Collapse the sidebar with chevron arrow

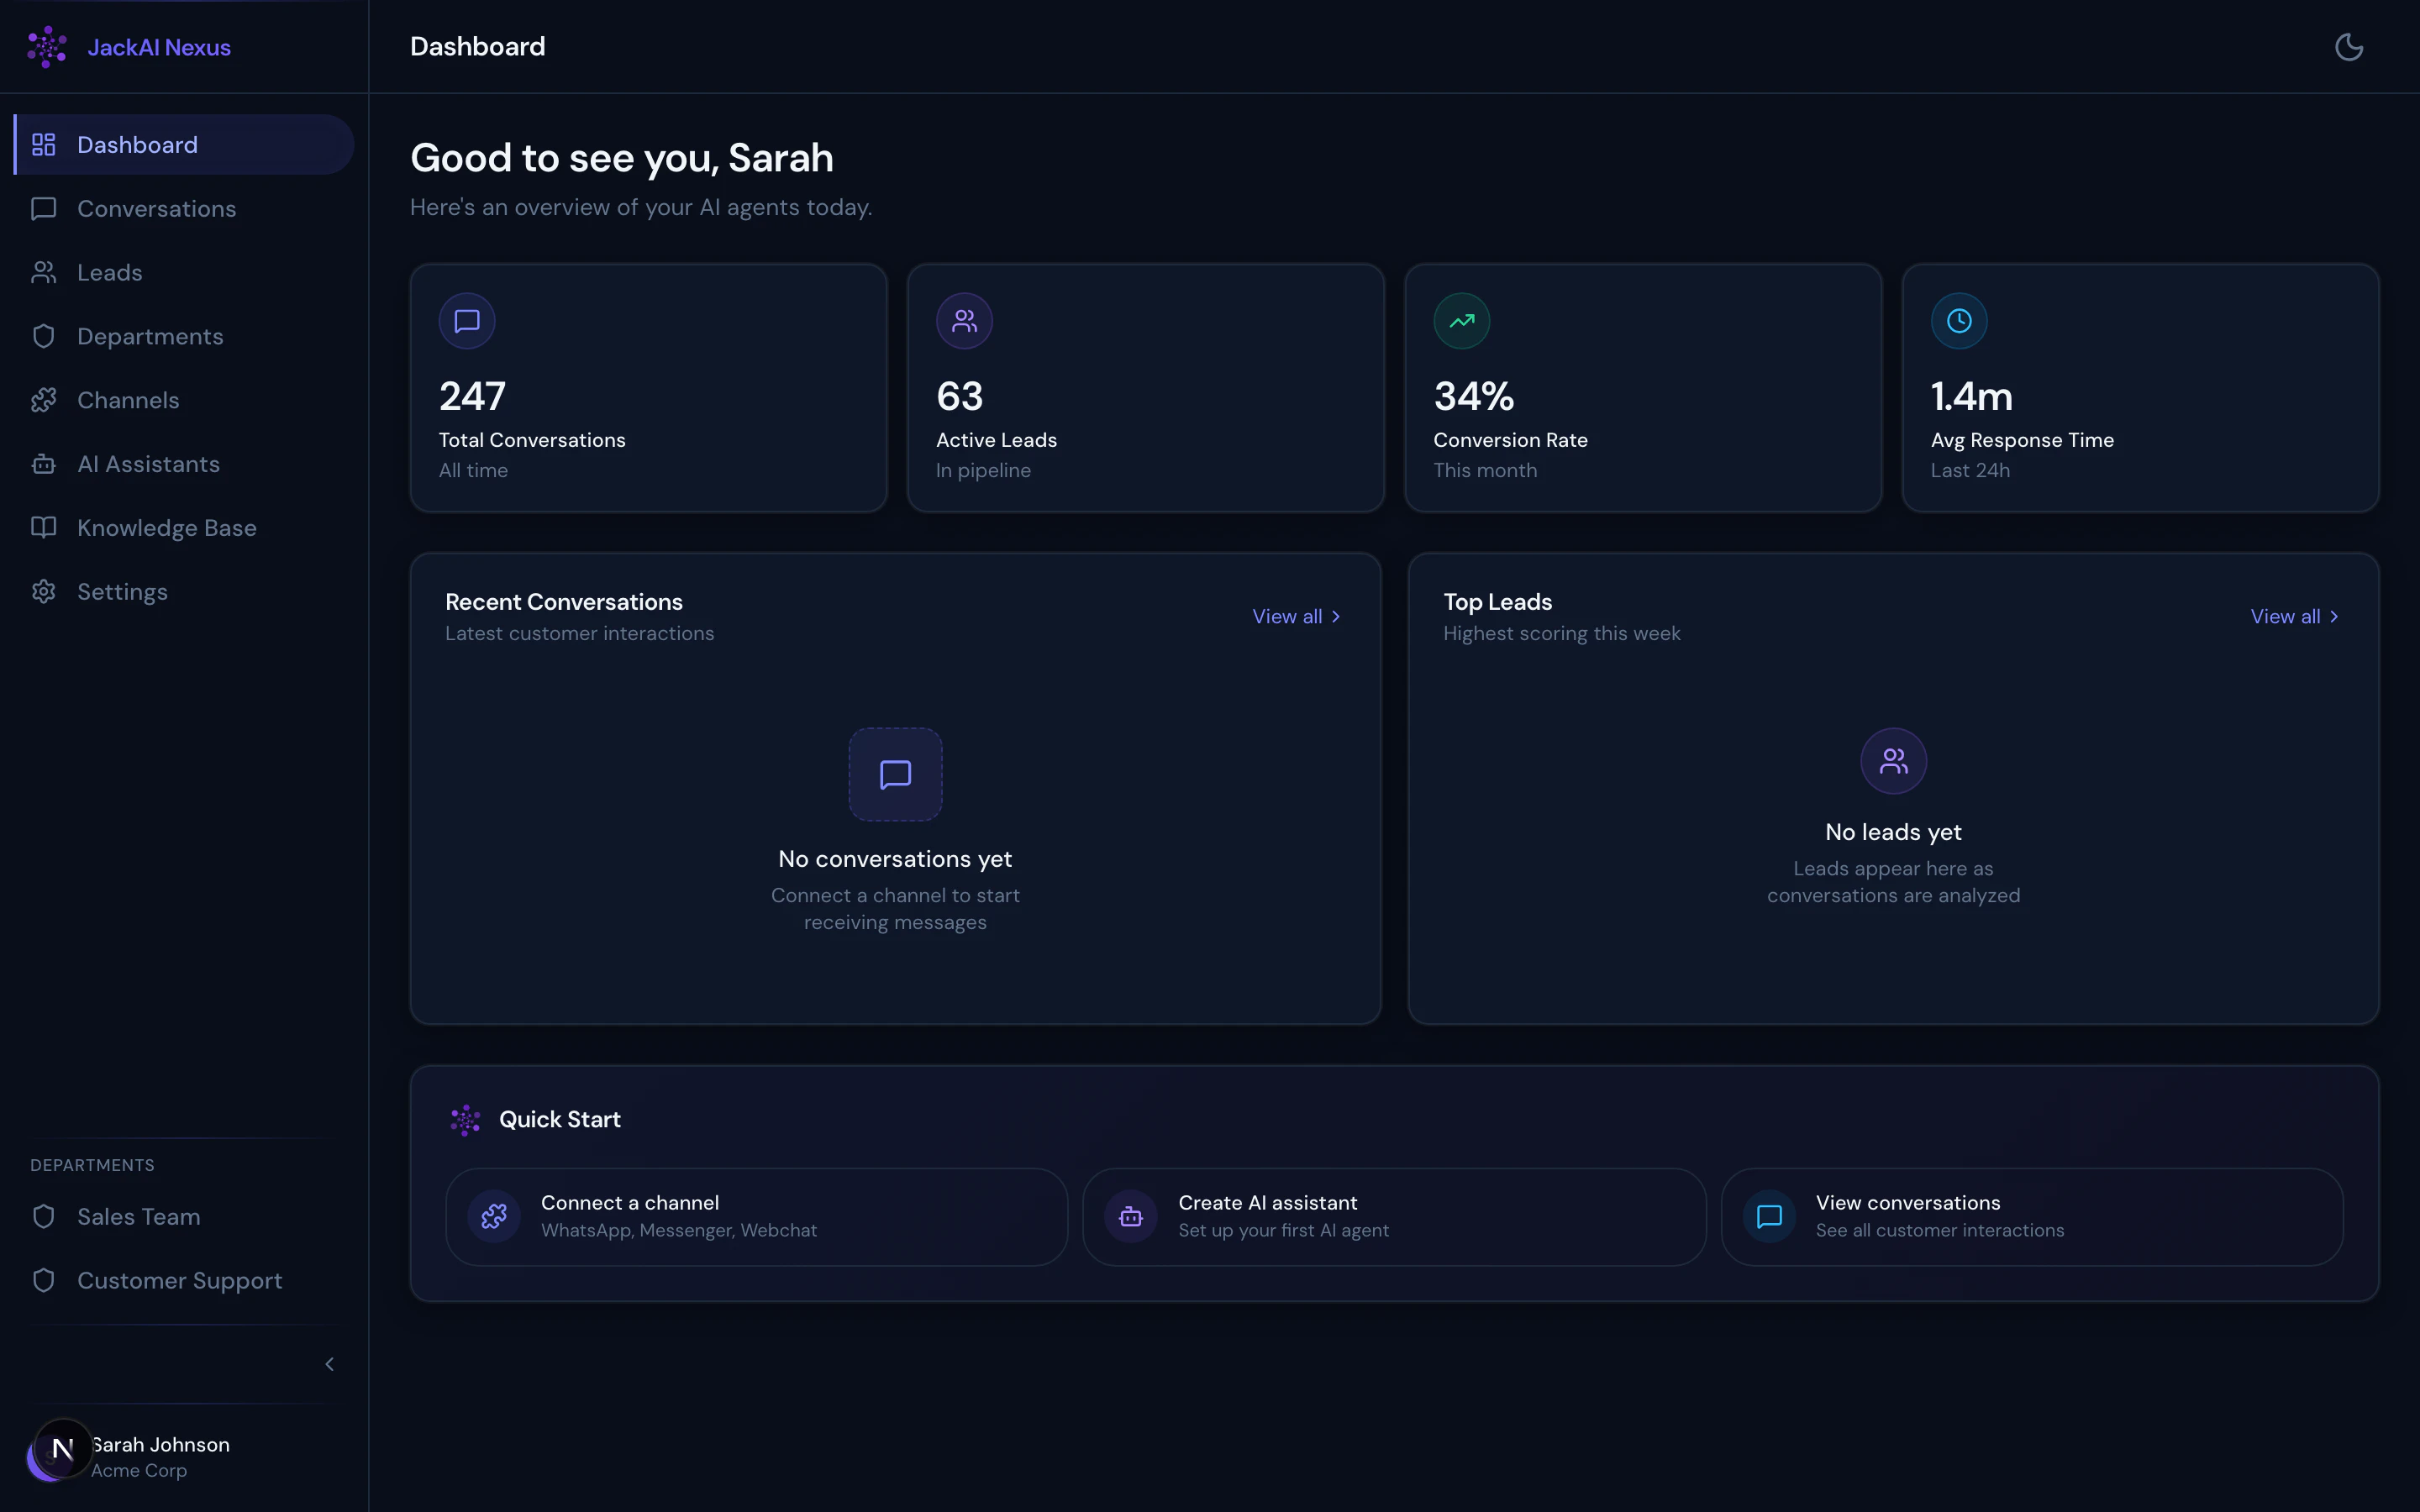(x=329, y=1364)
